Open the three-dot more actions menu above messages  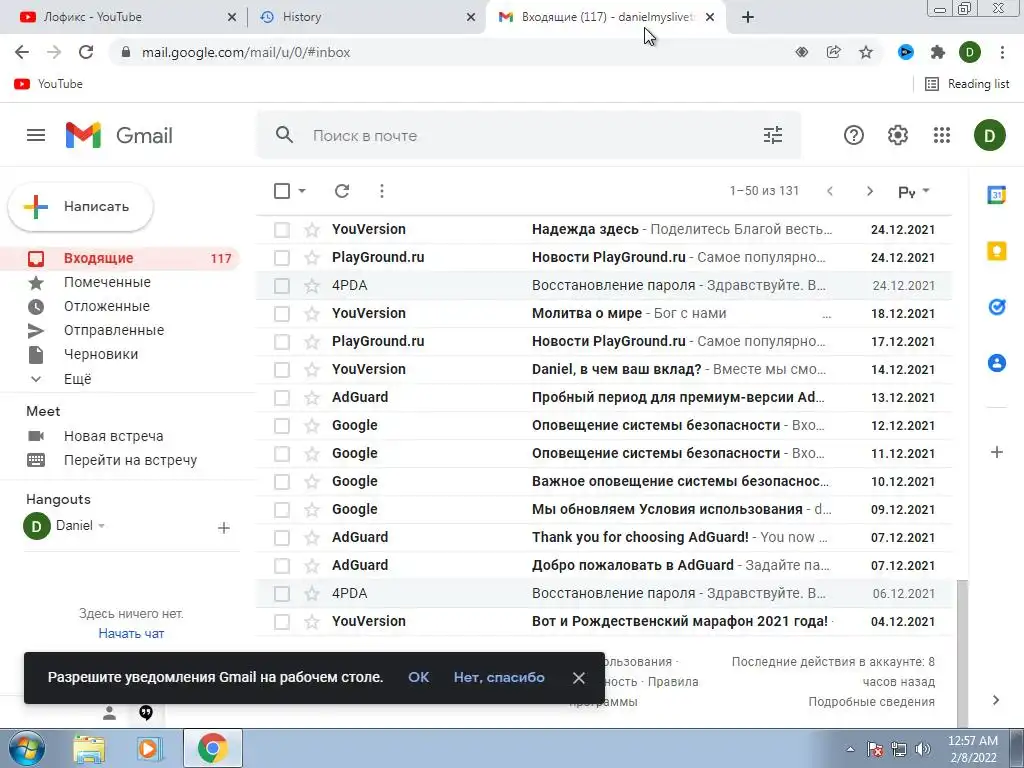pos(381,191)
